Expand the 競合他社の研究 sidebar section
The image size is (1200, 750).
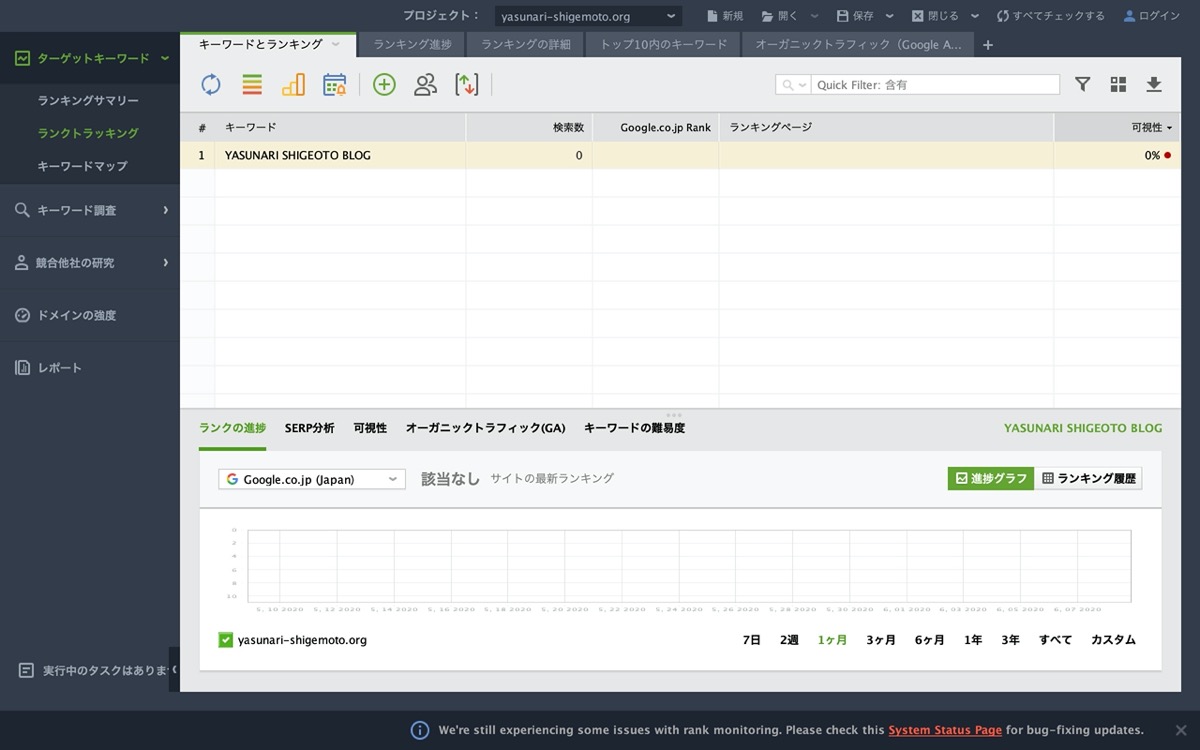click(90, 263)
